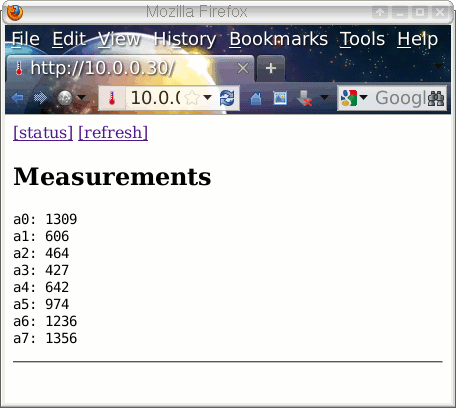
Task: Click the Firefox logo in title bar
Action: coord(15,13)
